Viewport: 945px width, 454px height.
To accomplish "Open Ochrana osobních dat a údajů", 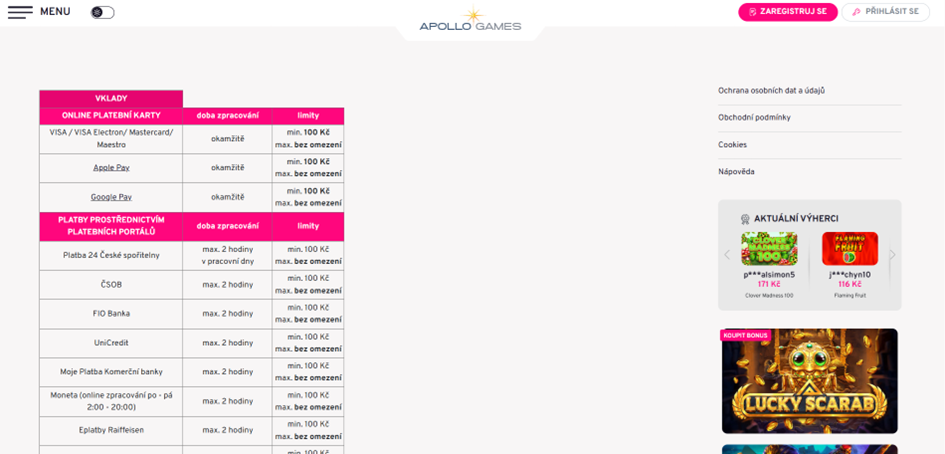I will 771,90.
